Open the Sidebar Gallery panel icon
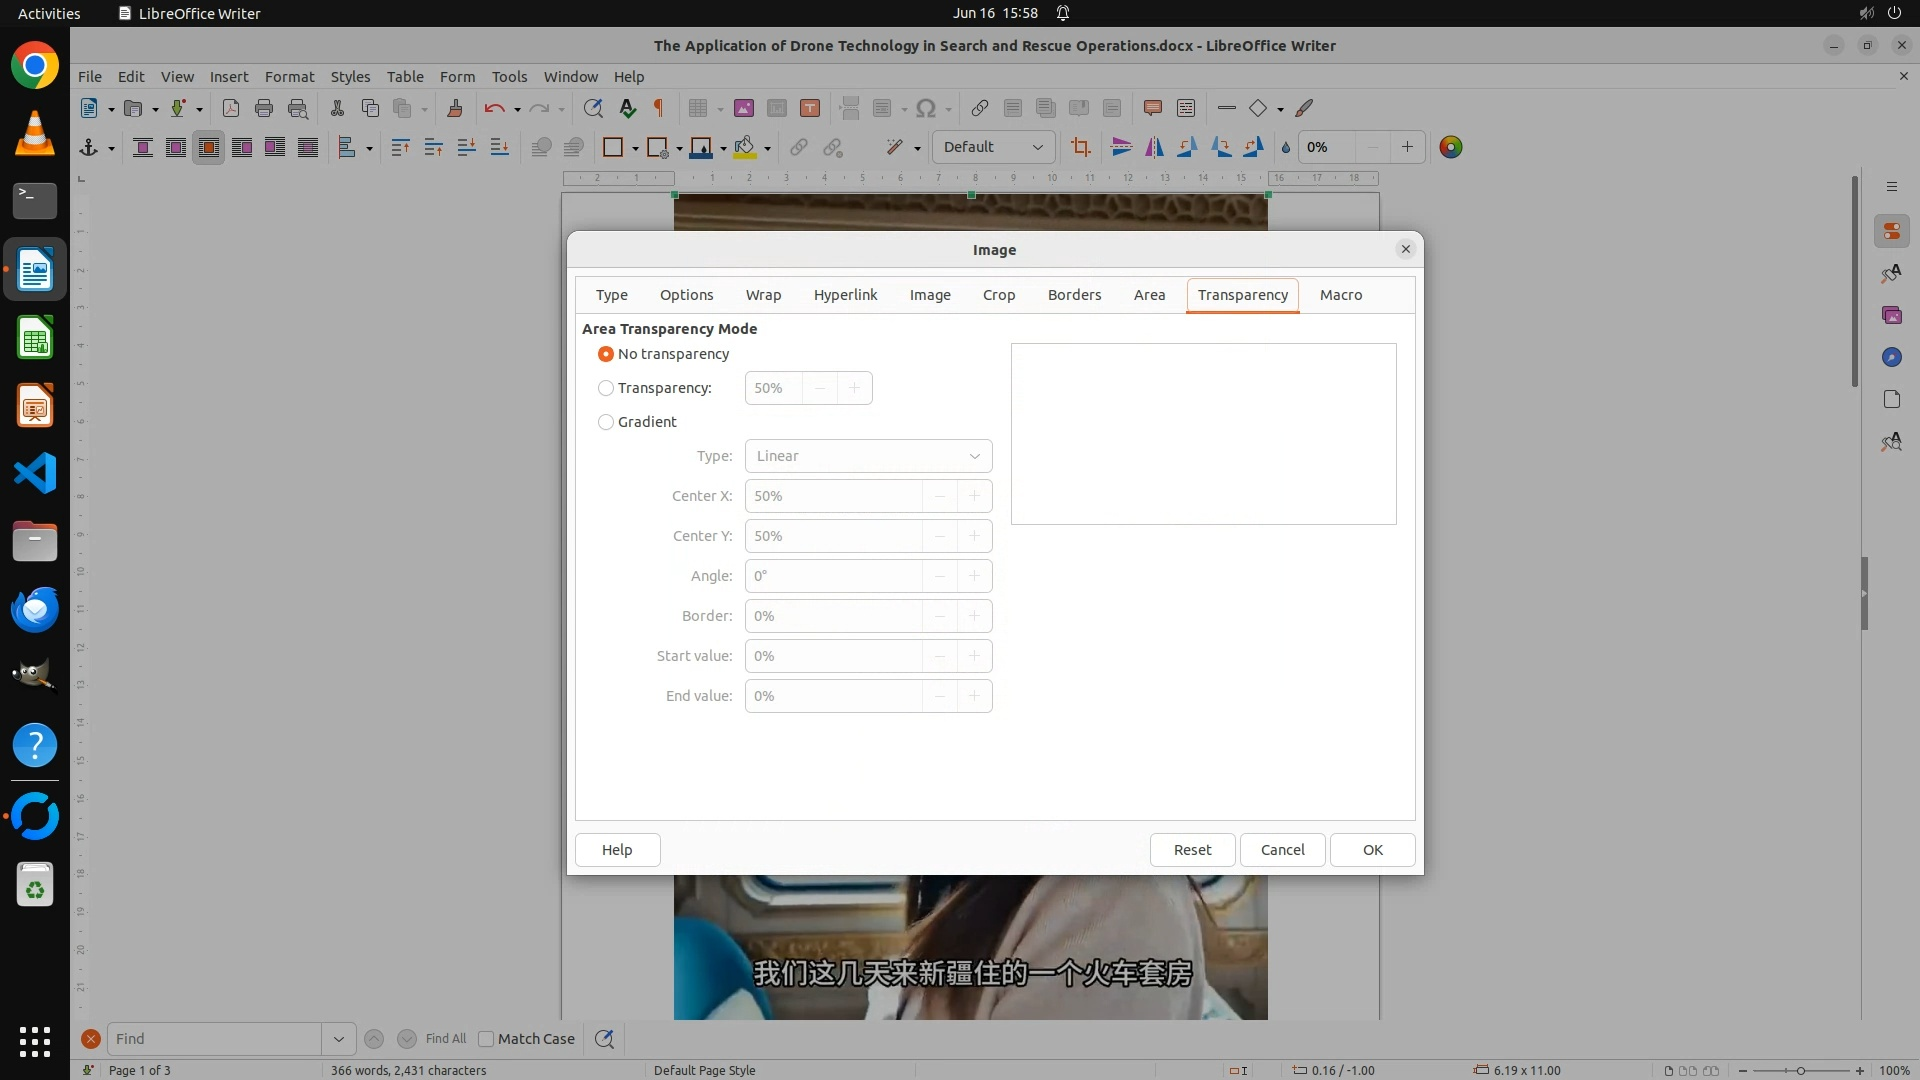Screen dimensions: 1920x1080 coord(1891,316)
